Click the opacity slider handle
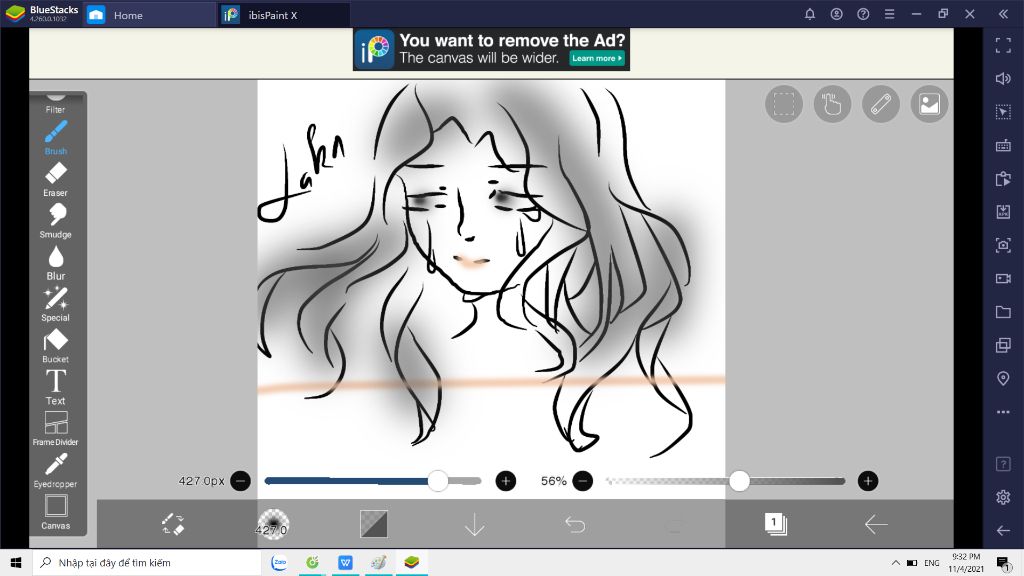This screenshot has height=576, width=1024. pos(739,481)
